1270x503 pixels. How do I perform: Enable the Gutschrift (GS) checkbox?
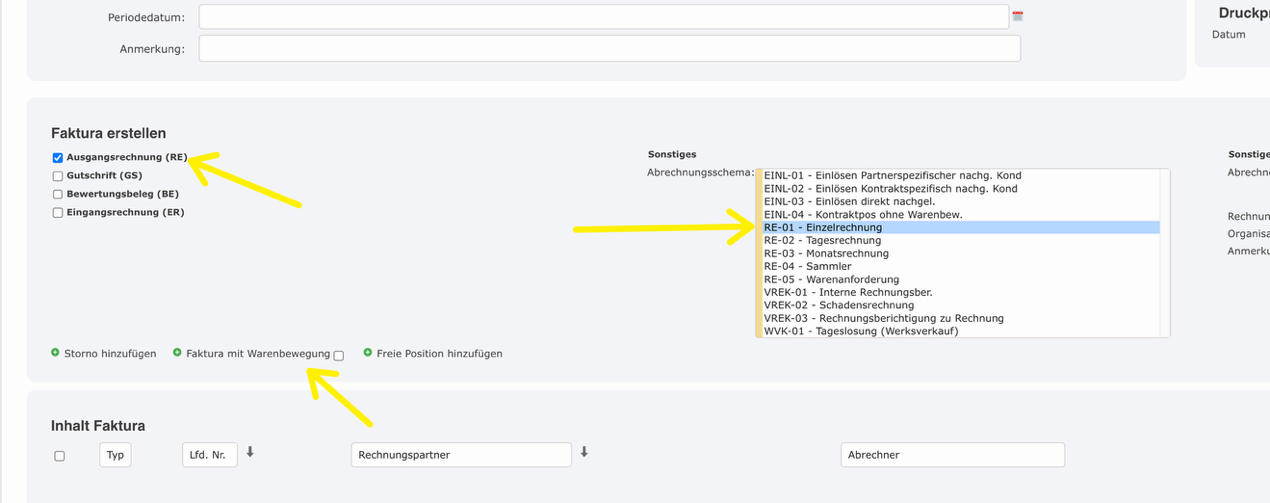58,176
